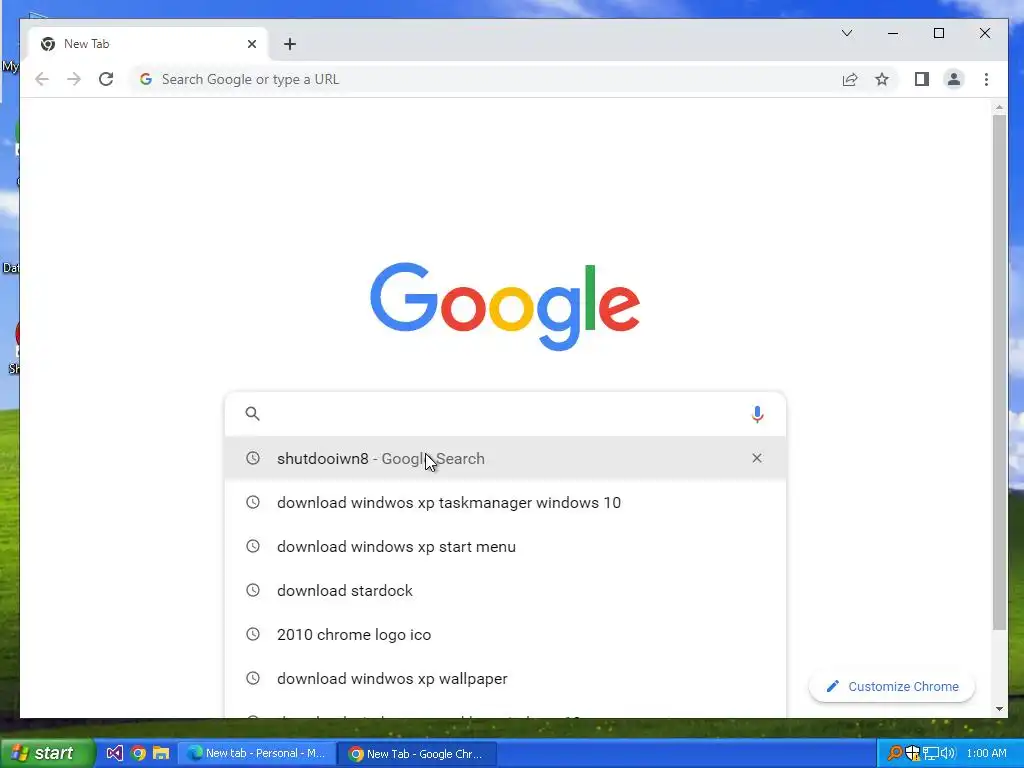Click the search magnifier tray icon
1024x768 pixels.
[895, 753]
